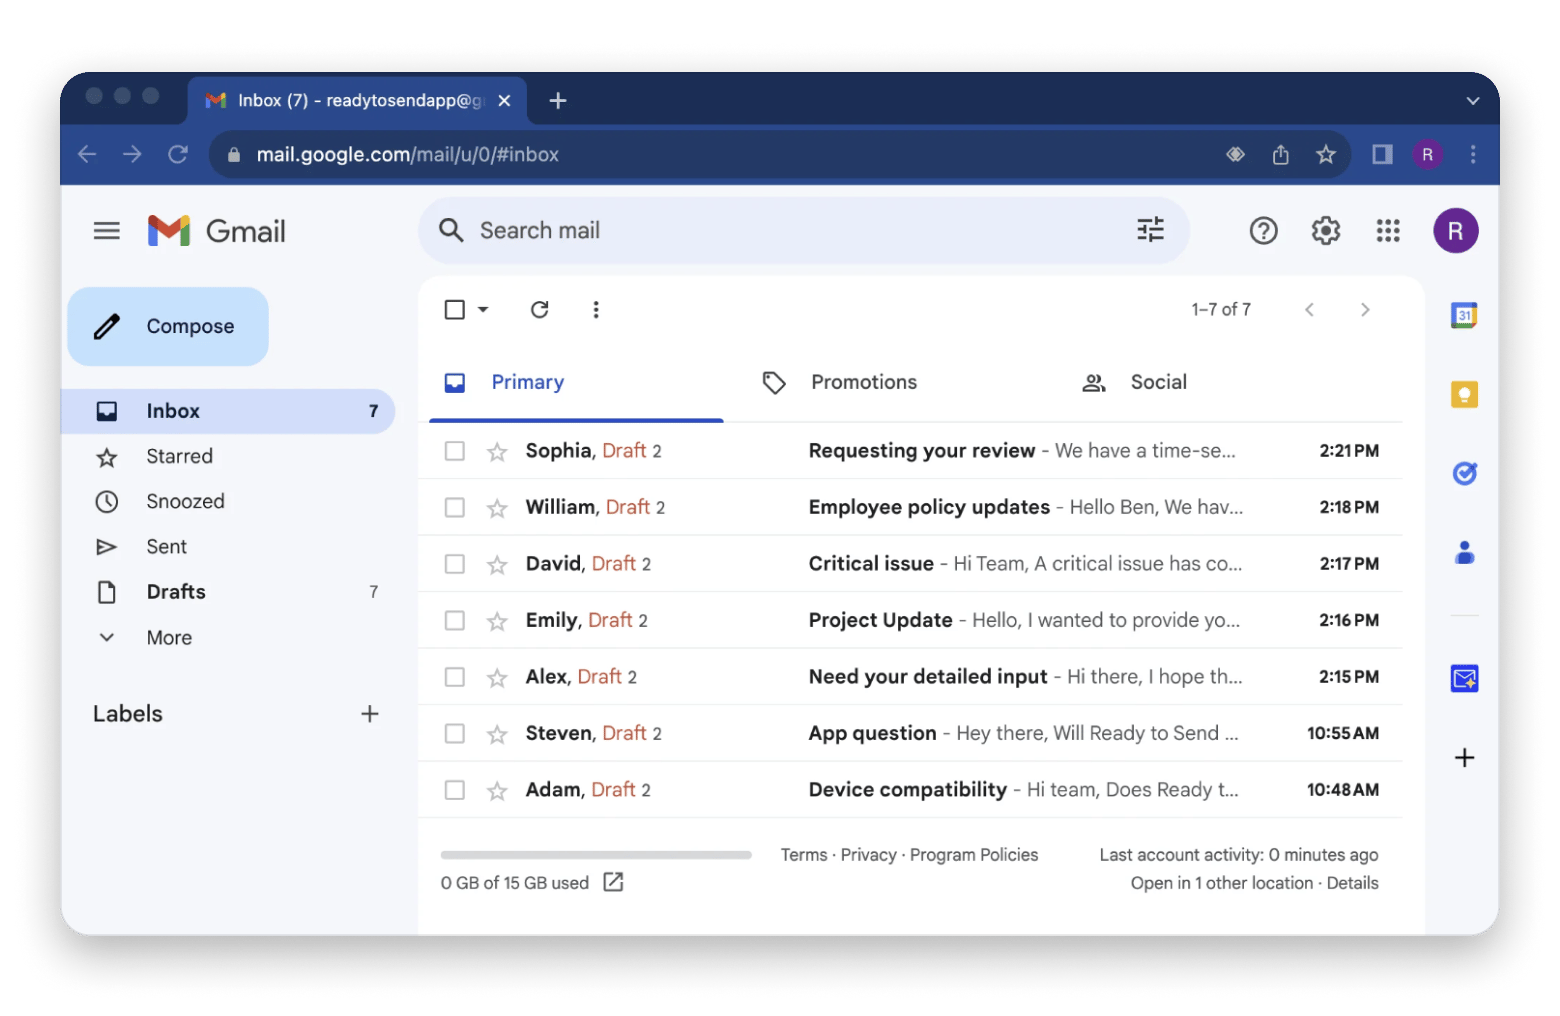Open the Google apps grid
This screenshot has height=1016, width=1560.
[x=1388, y=230]
